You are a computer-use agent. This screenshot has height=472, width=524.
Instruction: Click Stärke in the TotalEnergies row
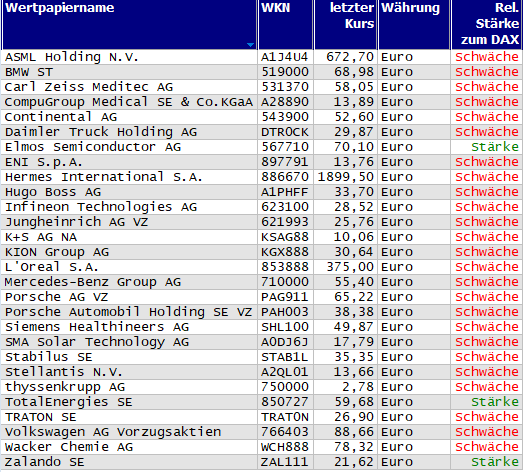click(x=495, y=402)
